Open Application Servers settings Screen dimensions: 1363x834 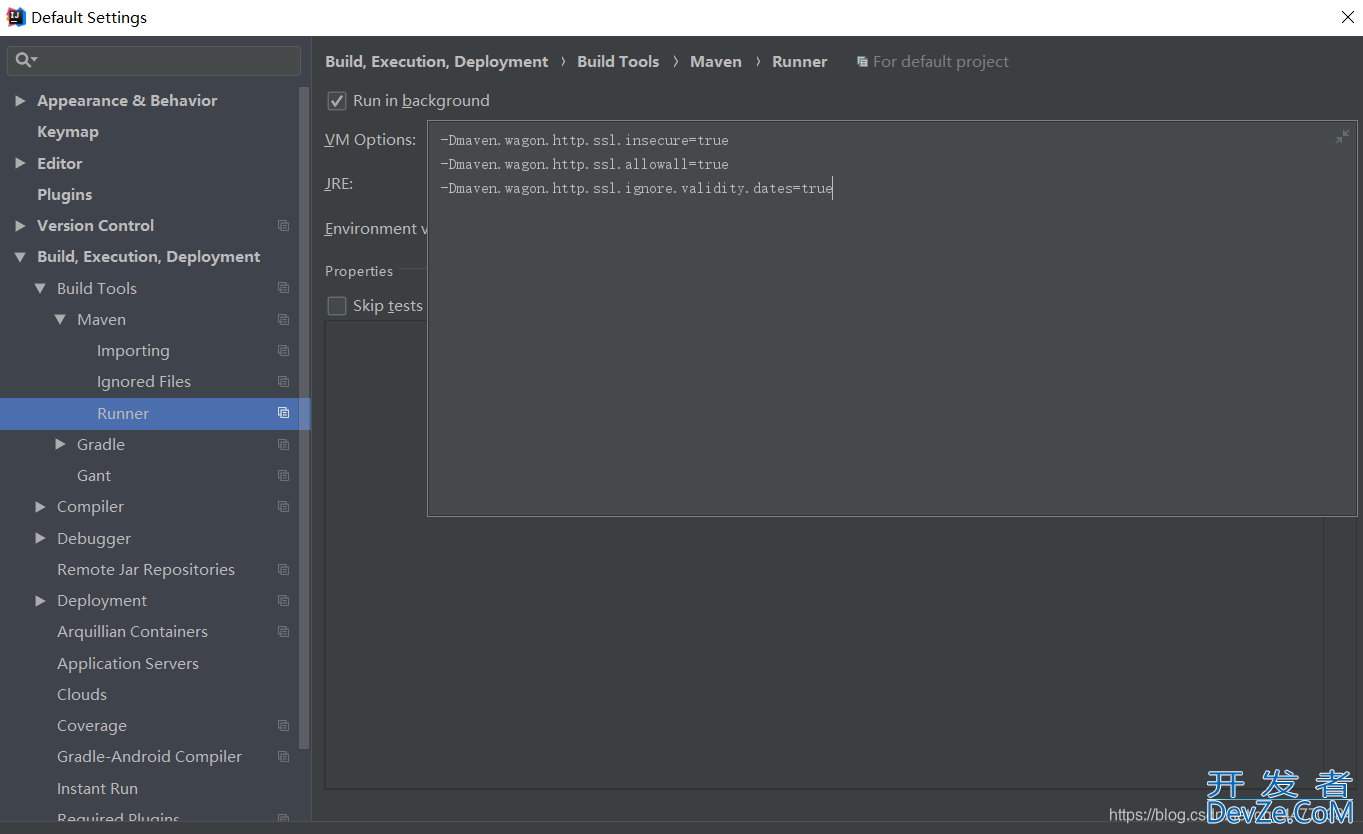128,663
